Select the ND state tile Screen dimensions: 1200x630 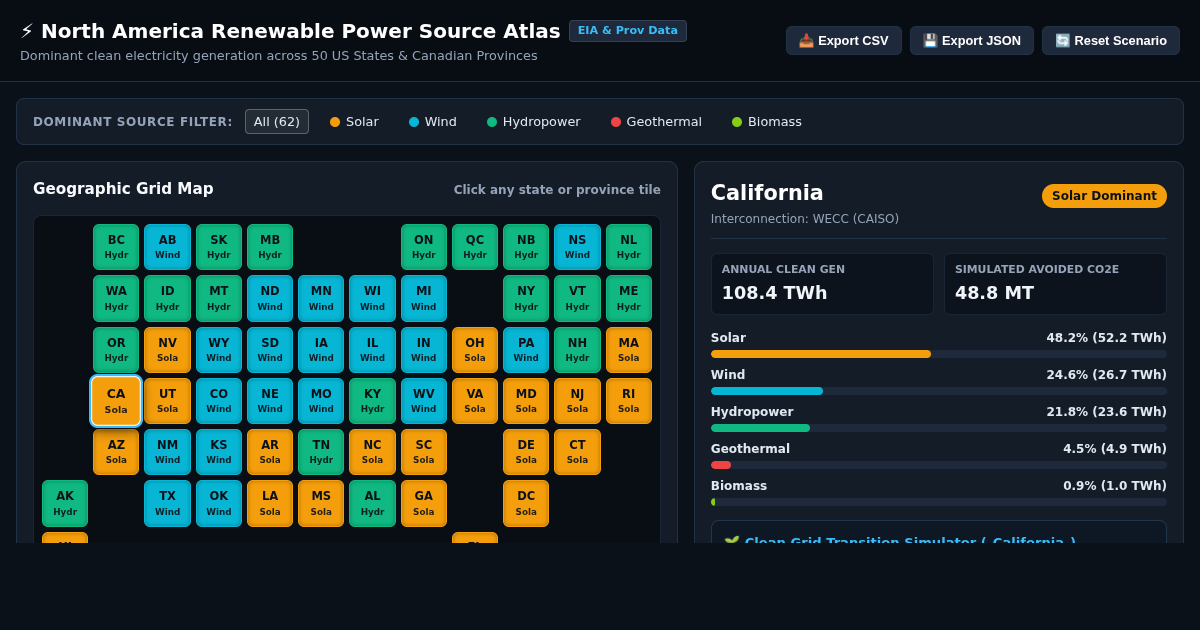(270, 298)
